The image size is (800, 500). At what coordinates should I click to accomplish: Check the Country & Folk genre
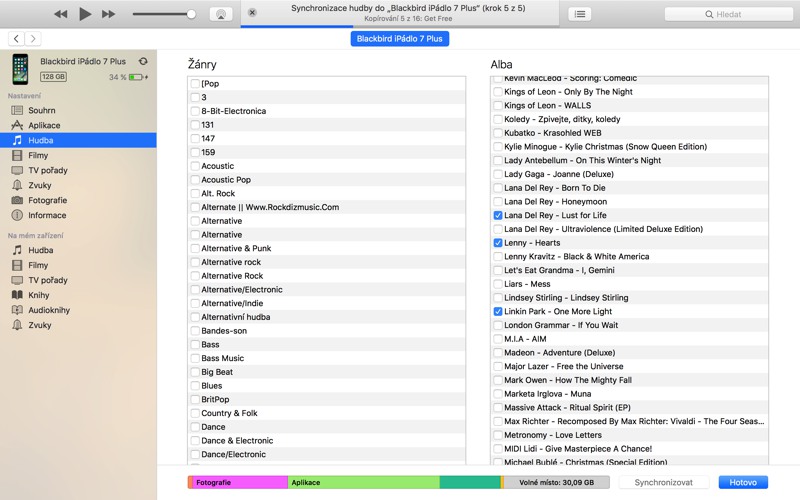click(195, 413)
